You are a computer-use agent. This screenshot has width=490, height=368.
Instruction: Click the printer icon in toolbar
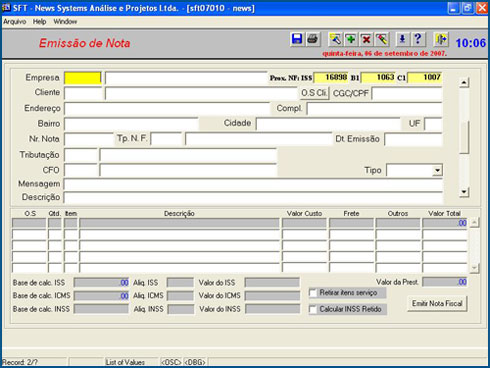click(312, 39)
